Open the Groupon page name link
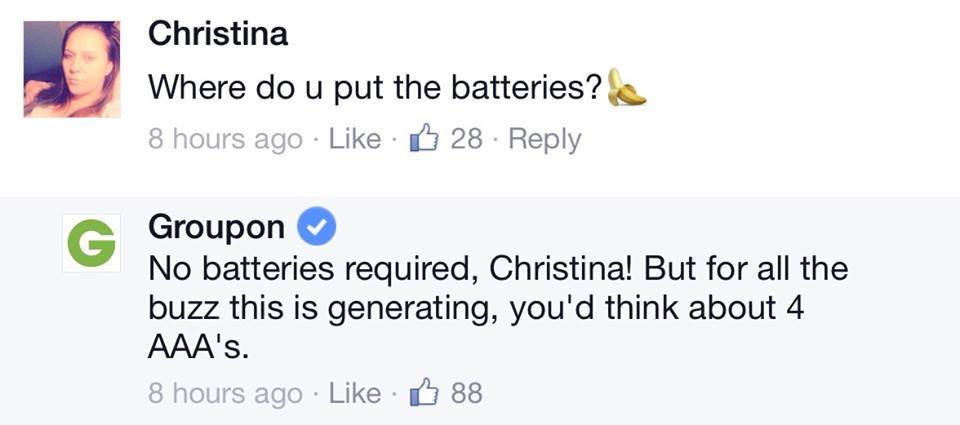This screenshot has width=960, height=425. 216,228
